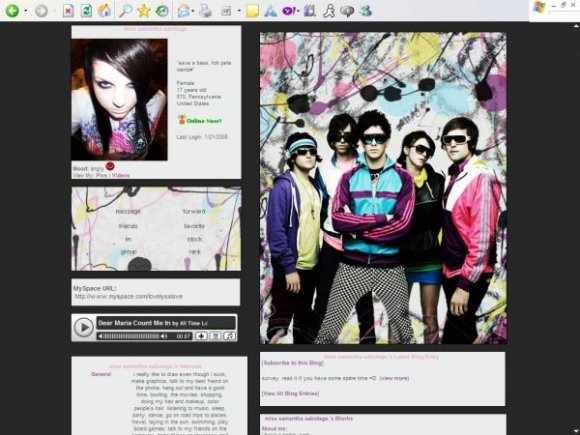Open History with the green clock icon

[x=162, y=10]
